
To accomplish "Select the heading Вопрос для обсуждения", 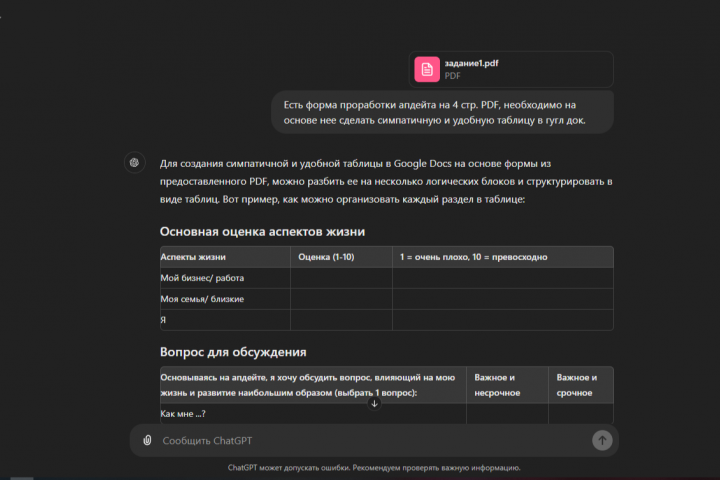I will tap(233, 352).
